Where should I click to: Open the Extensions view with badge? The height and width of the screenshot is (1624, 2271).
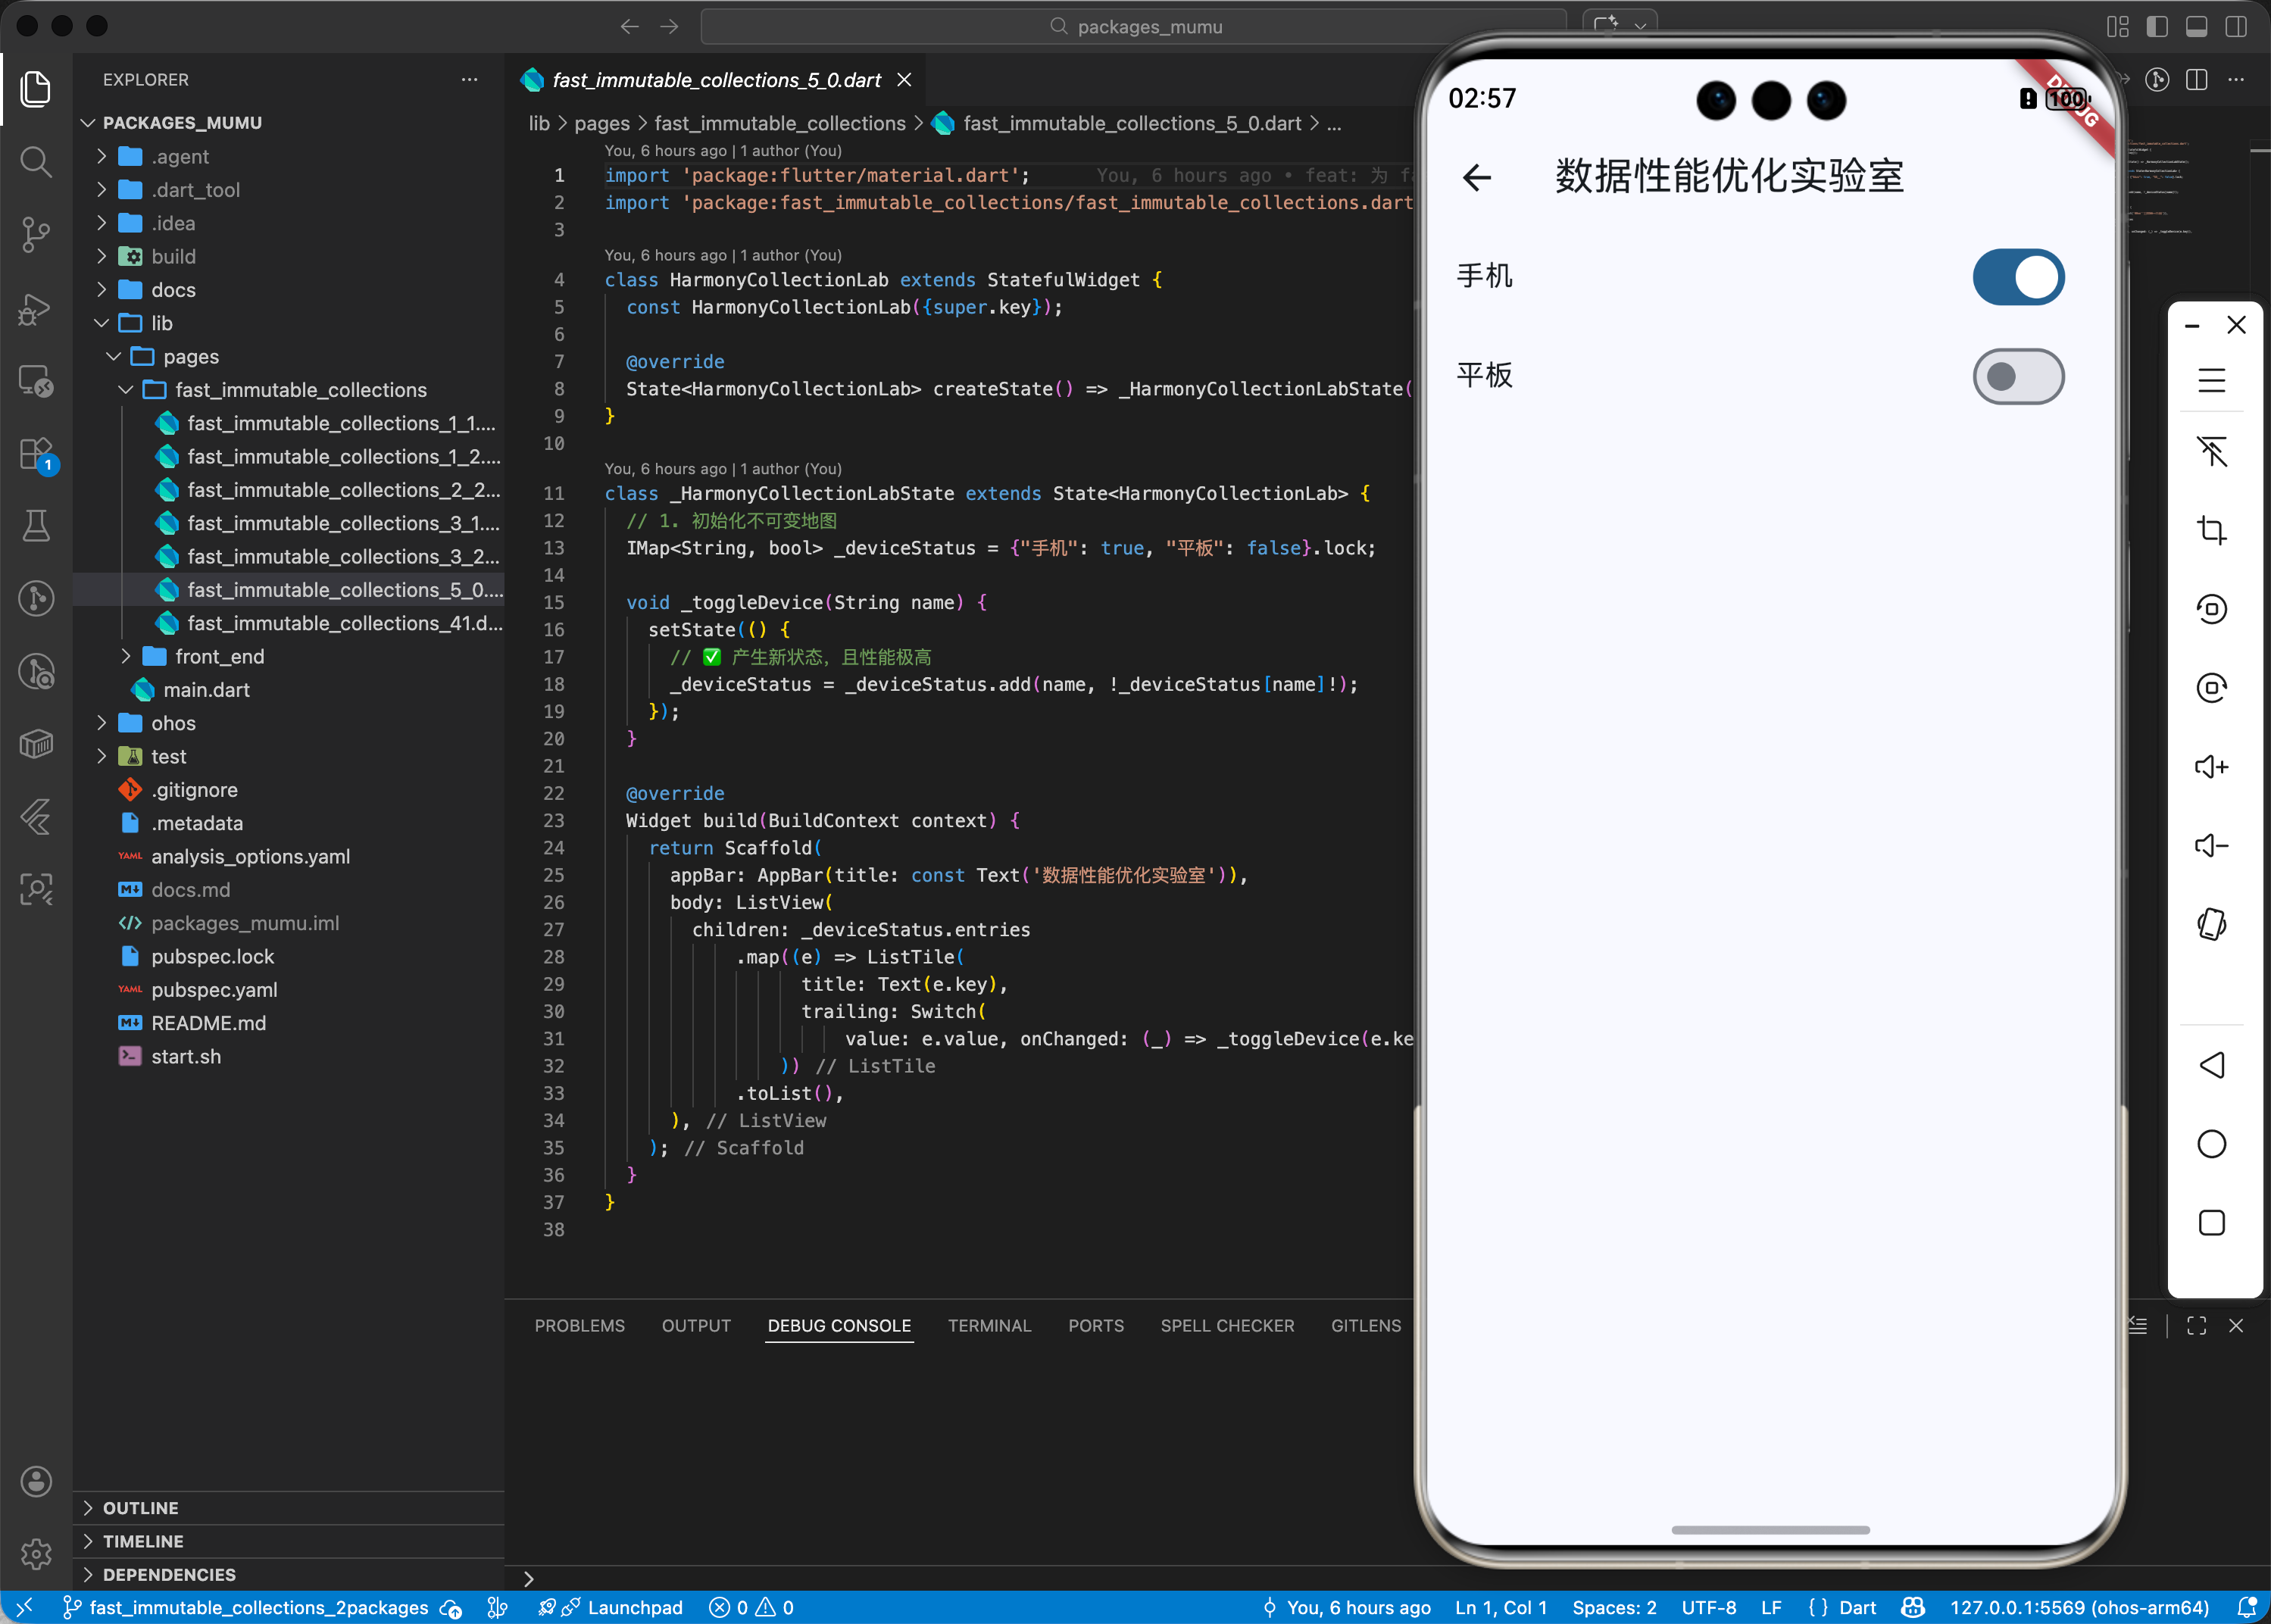pyautogui.click(x=36, y=454)
